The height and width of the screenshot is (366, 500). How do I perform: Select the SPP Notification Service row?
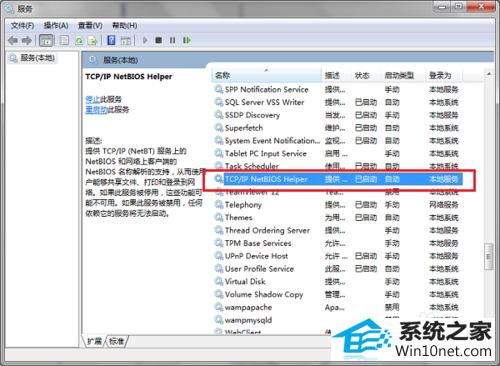(337, 89)
